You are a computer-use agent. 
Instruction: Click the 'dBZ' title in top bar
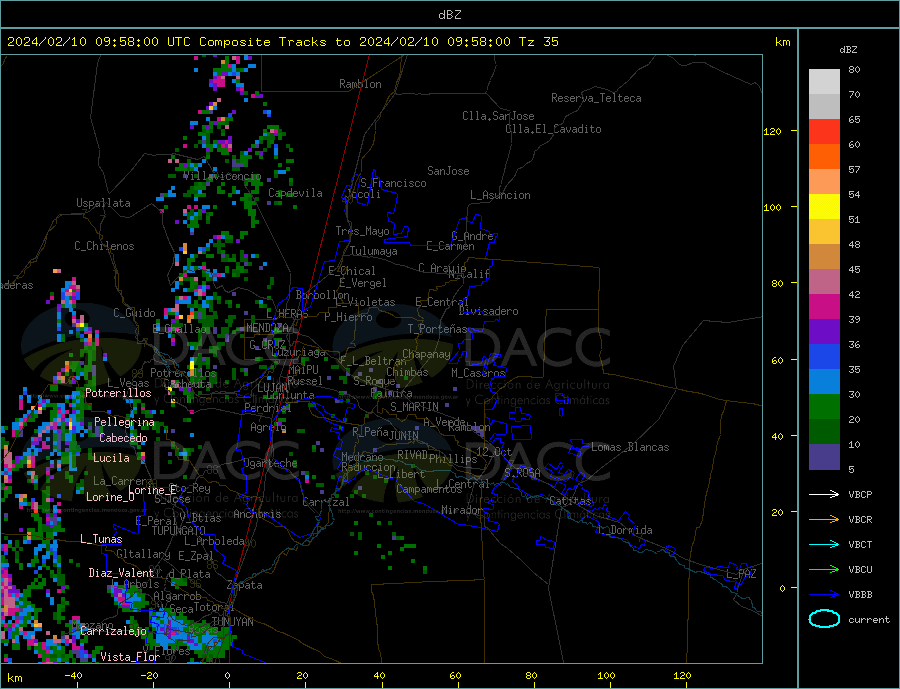point(449,15)
